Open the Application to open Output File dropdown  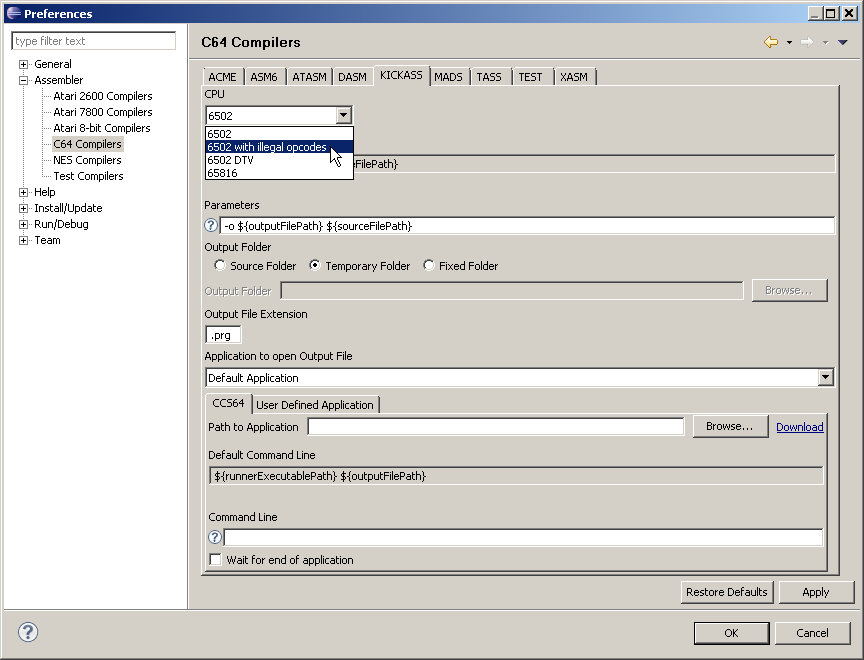click(825, 378)
